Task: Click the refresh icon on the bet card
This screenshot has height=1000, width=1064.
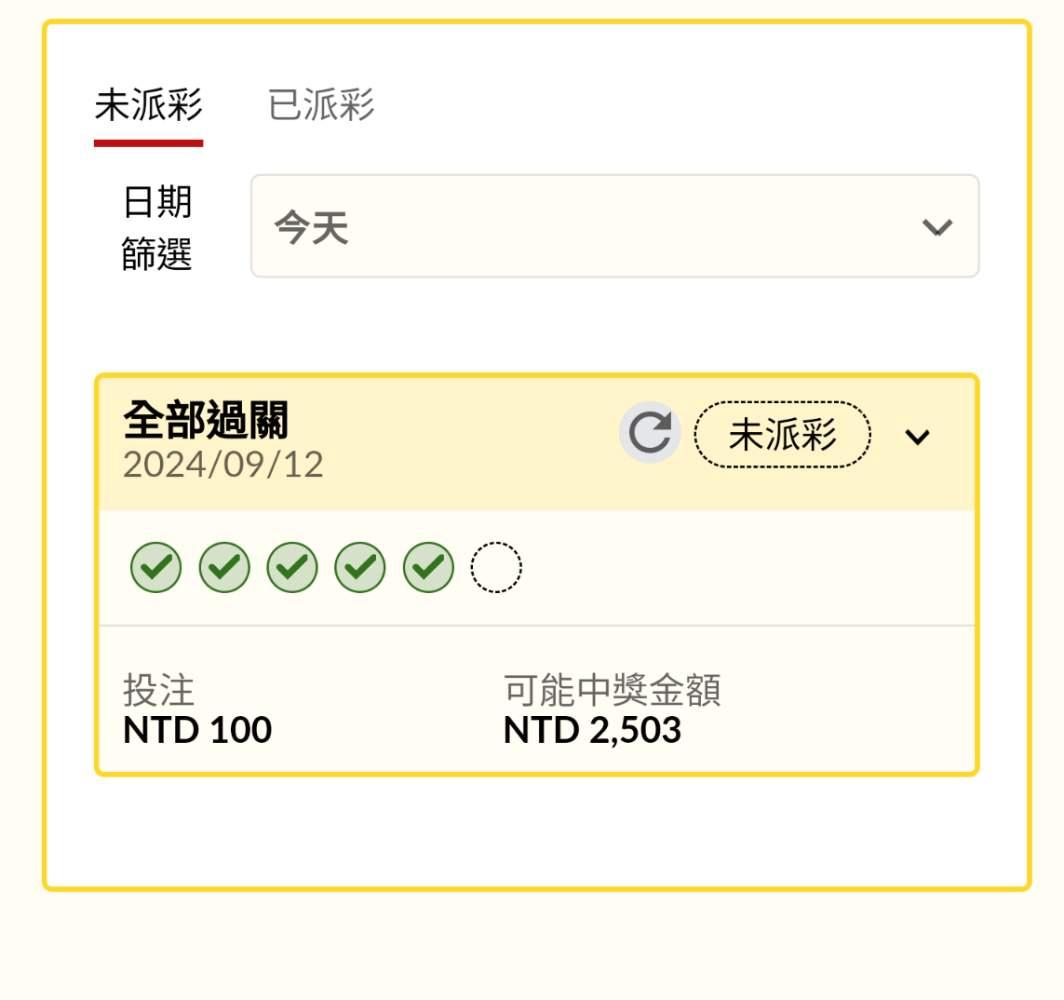Action: (x=650, y=434)
